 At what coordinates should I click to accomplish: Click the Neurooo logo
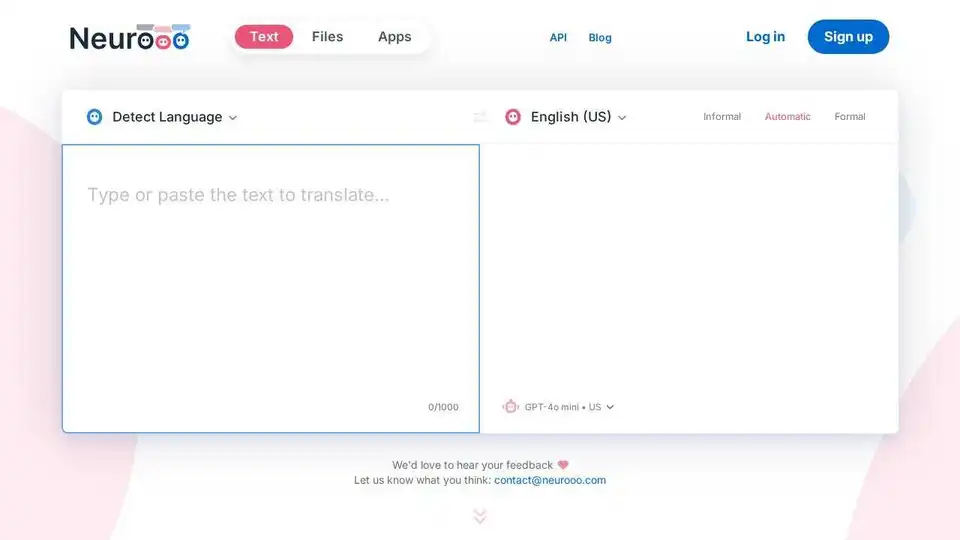tap(130, 37)
